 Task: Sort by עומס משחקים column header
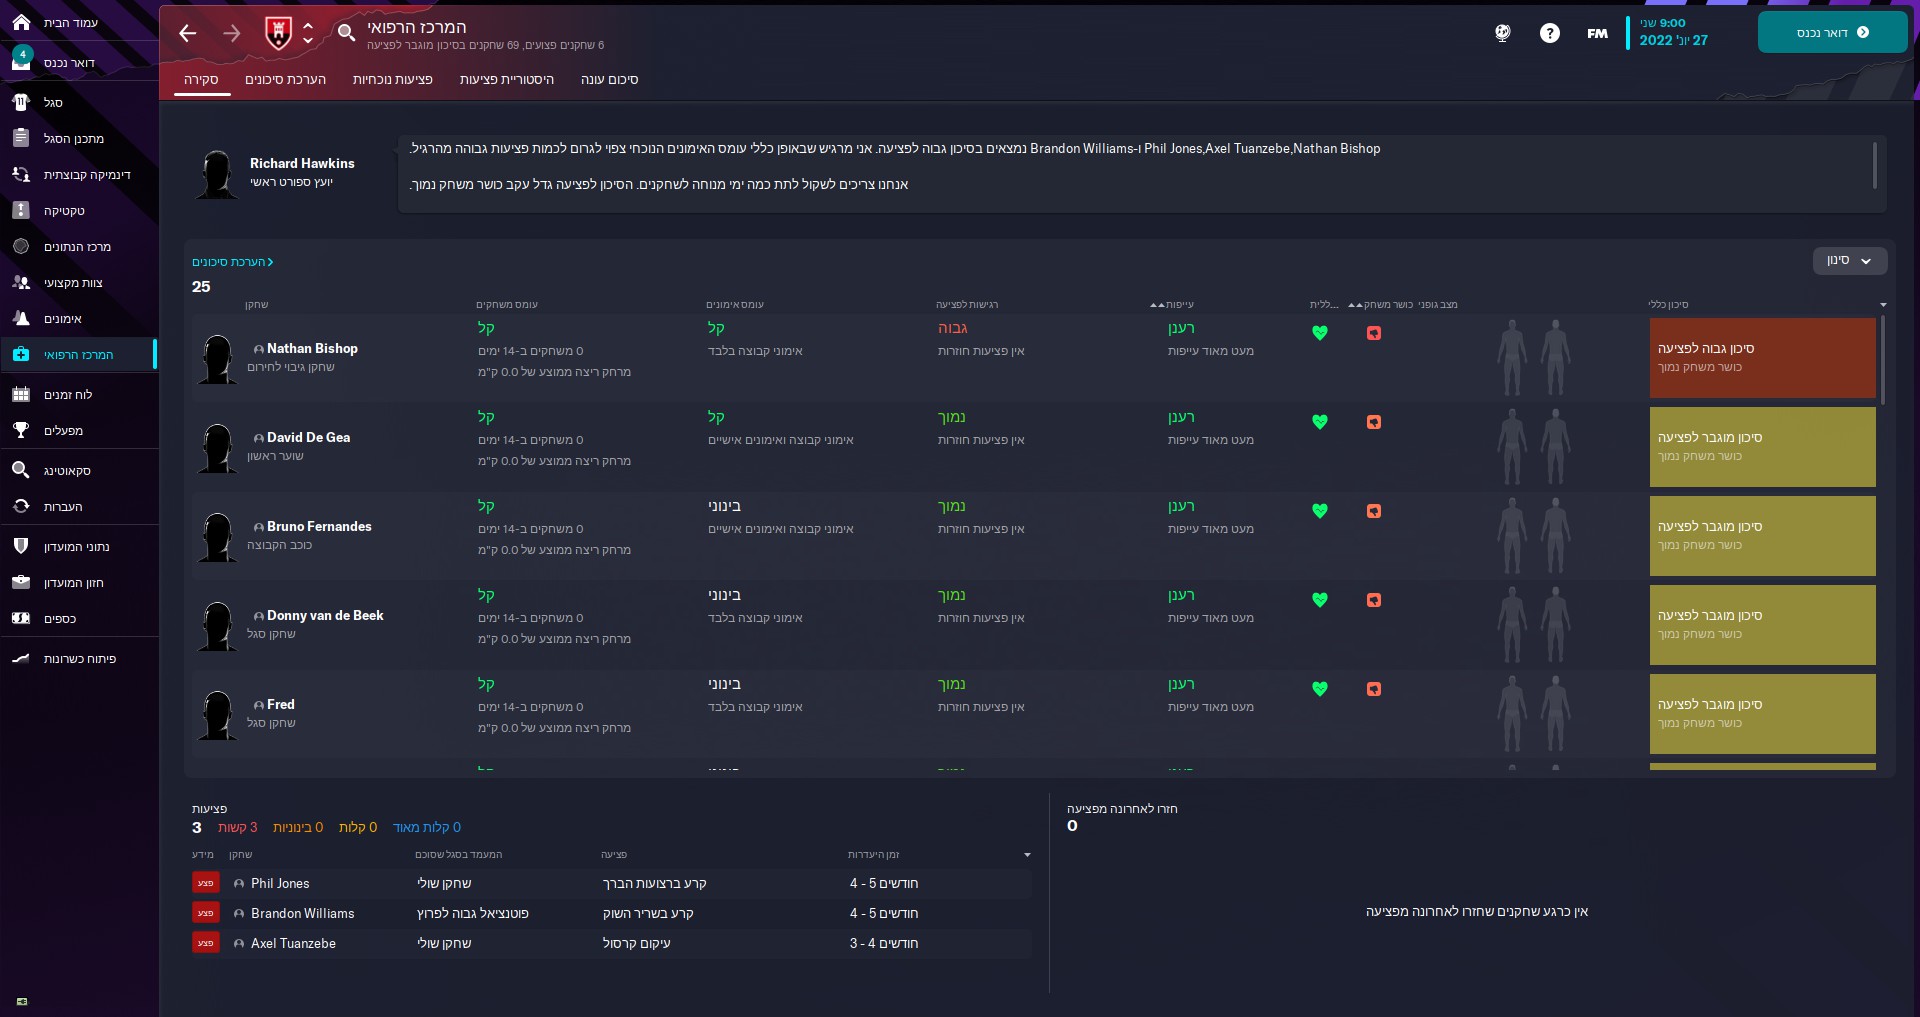click(x=507, y=305)
